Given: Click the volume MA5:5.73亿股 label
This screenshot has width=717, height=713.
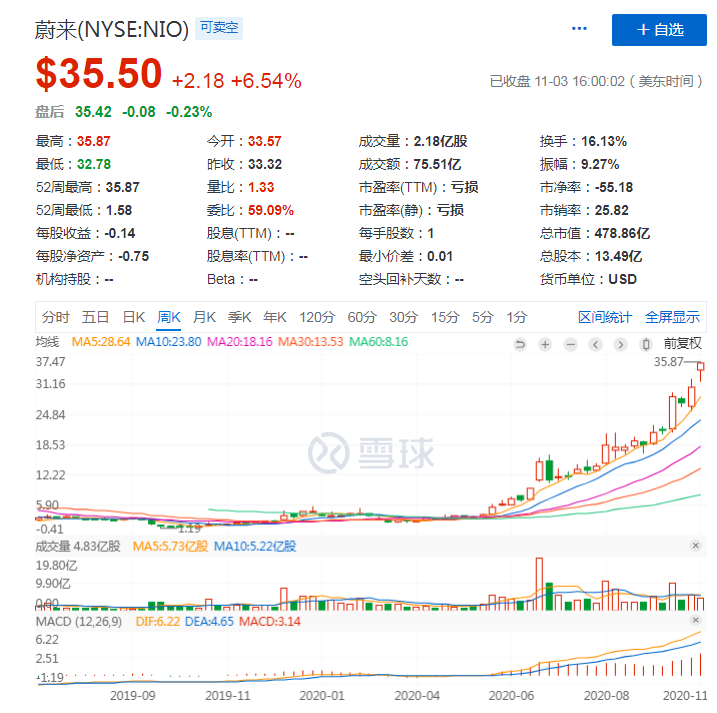Looking at the screenshot, I should (170, 546).
